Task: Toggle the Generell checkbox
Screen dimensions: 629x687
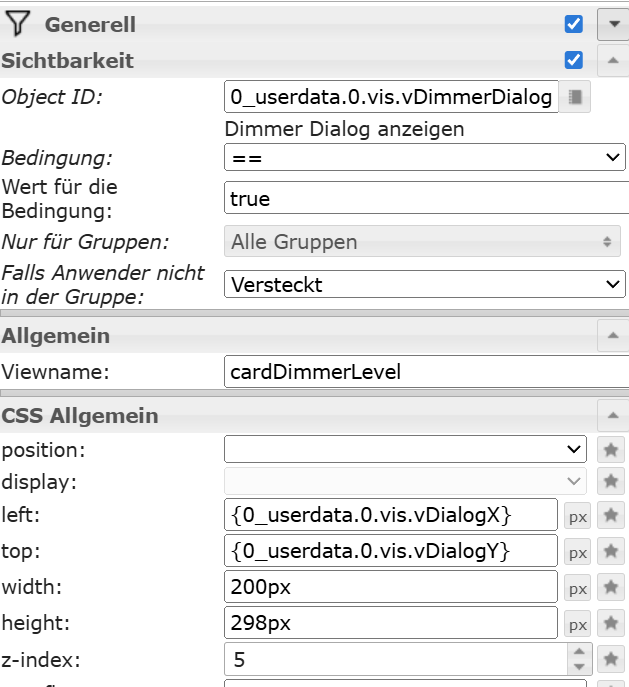Action: coord(573,24)
